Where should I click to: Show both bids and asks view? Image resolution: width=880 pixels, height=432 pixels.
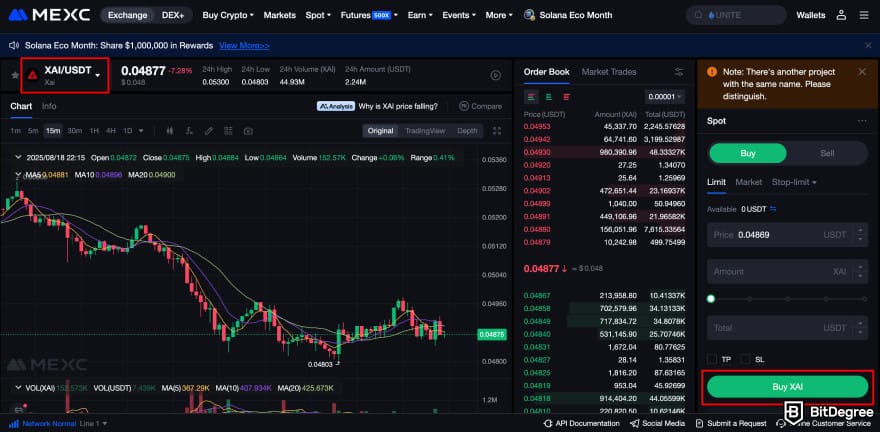point(530,96)
